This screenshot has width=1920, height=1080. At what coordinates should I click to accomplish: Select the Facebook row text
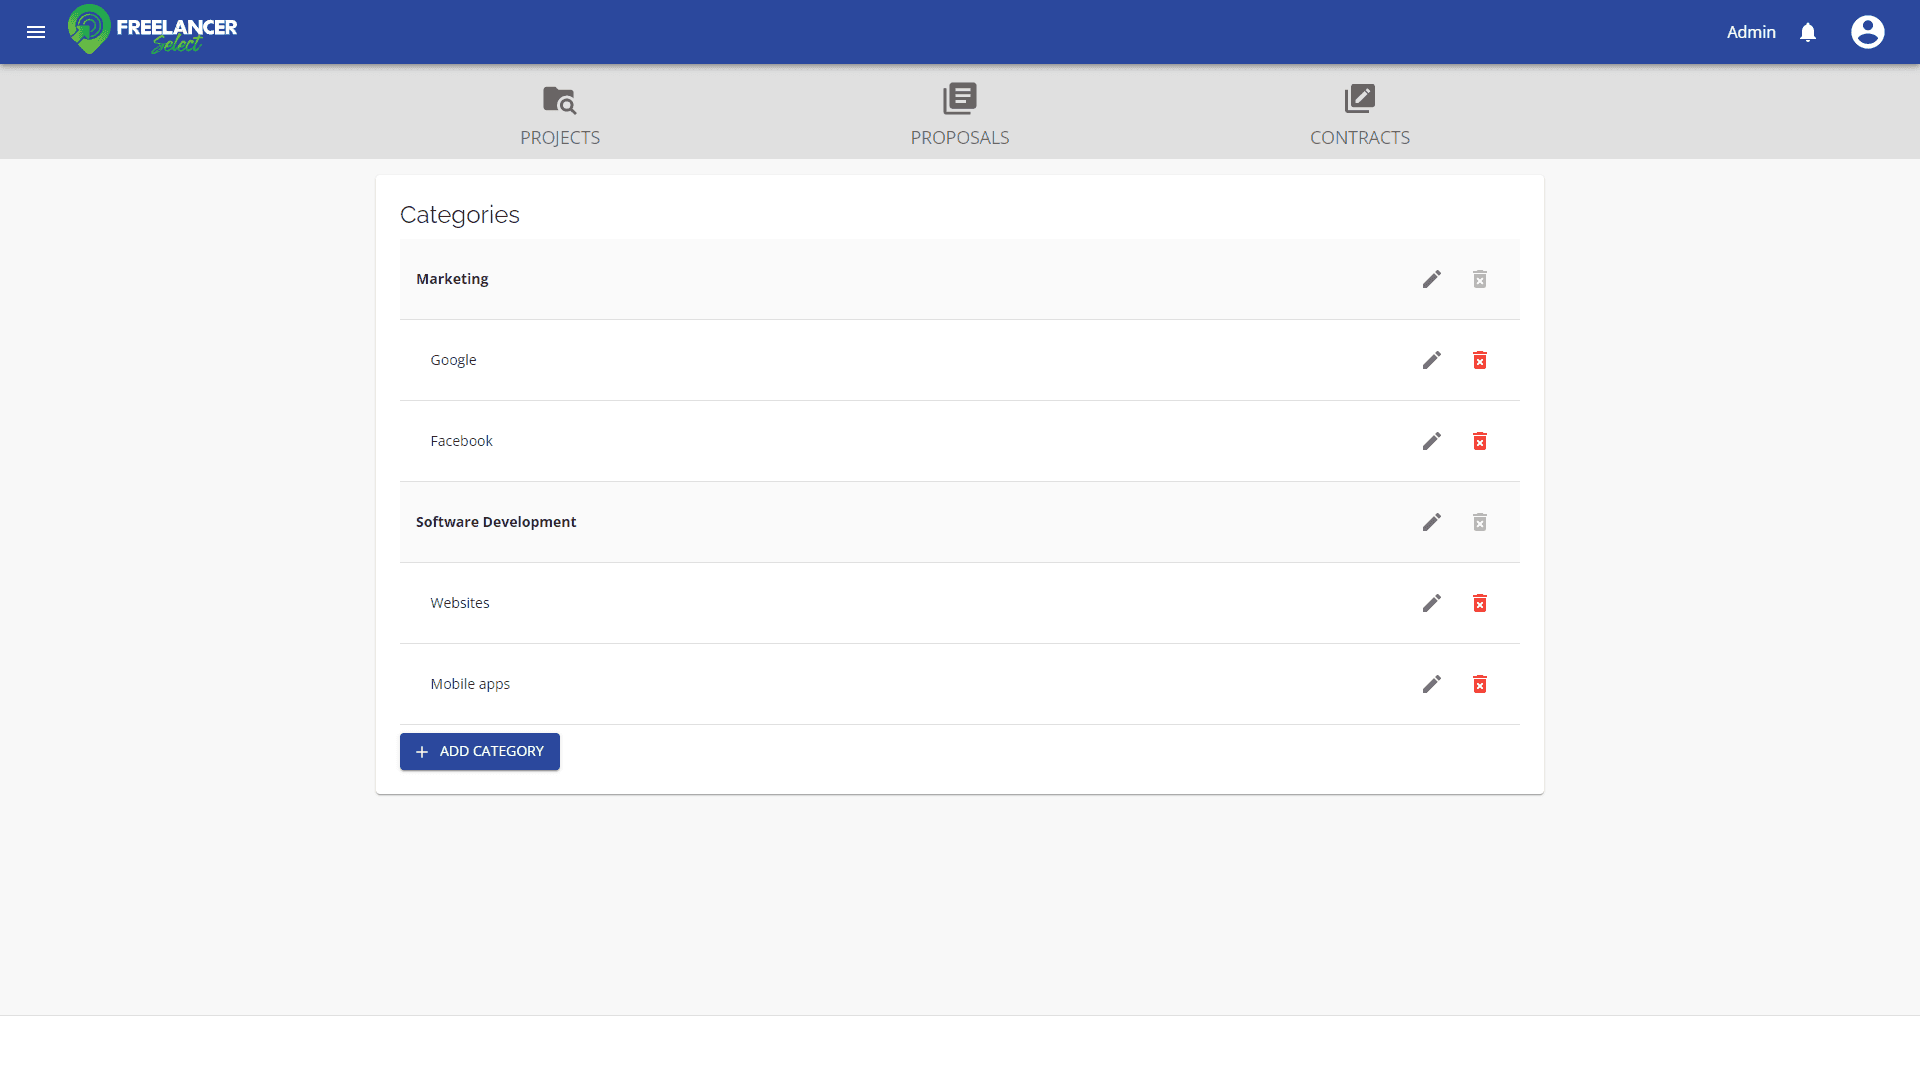point(461,441)
